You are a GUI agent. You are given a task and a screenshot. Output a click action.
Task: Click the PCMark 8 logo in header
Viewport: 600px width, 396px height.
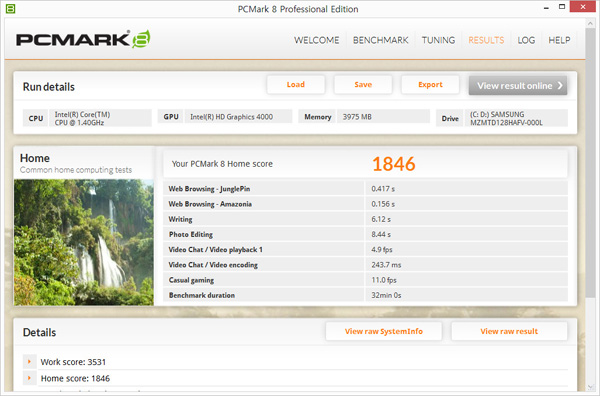click(83, 39)
